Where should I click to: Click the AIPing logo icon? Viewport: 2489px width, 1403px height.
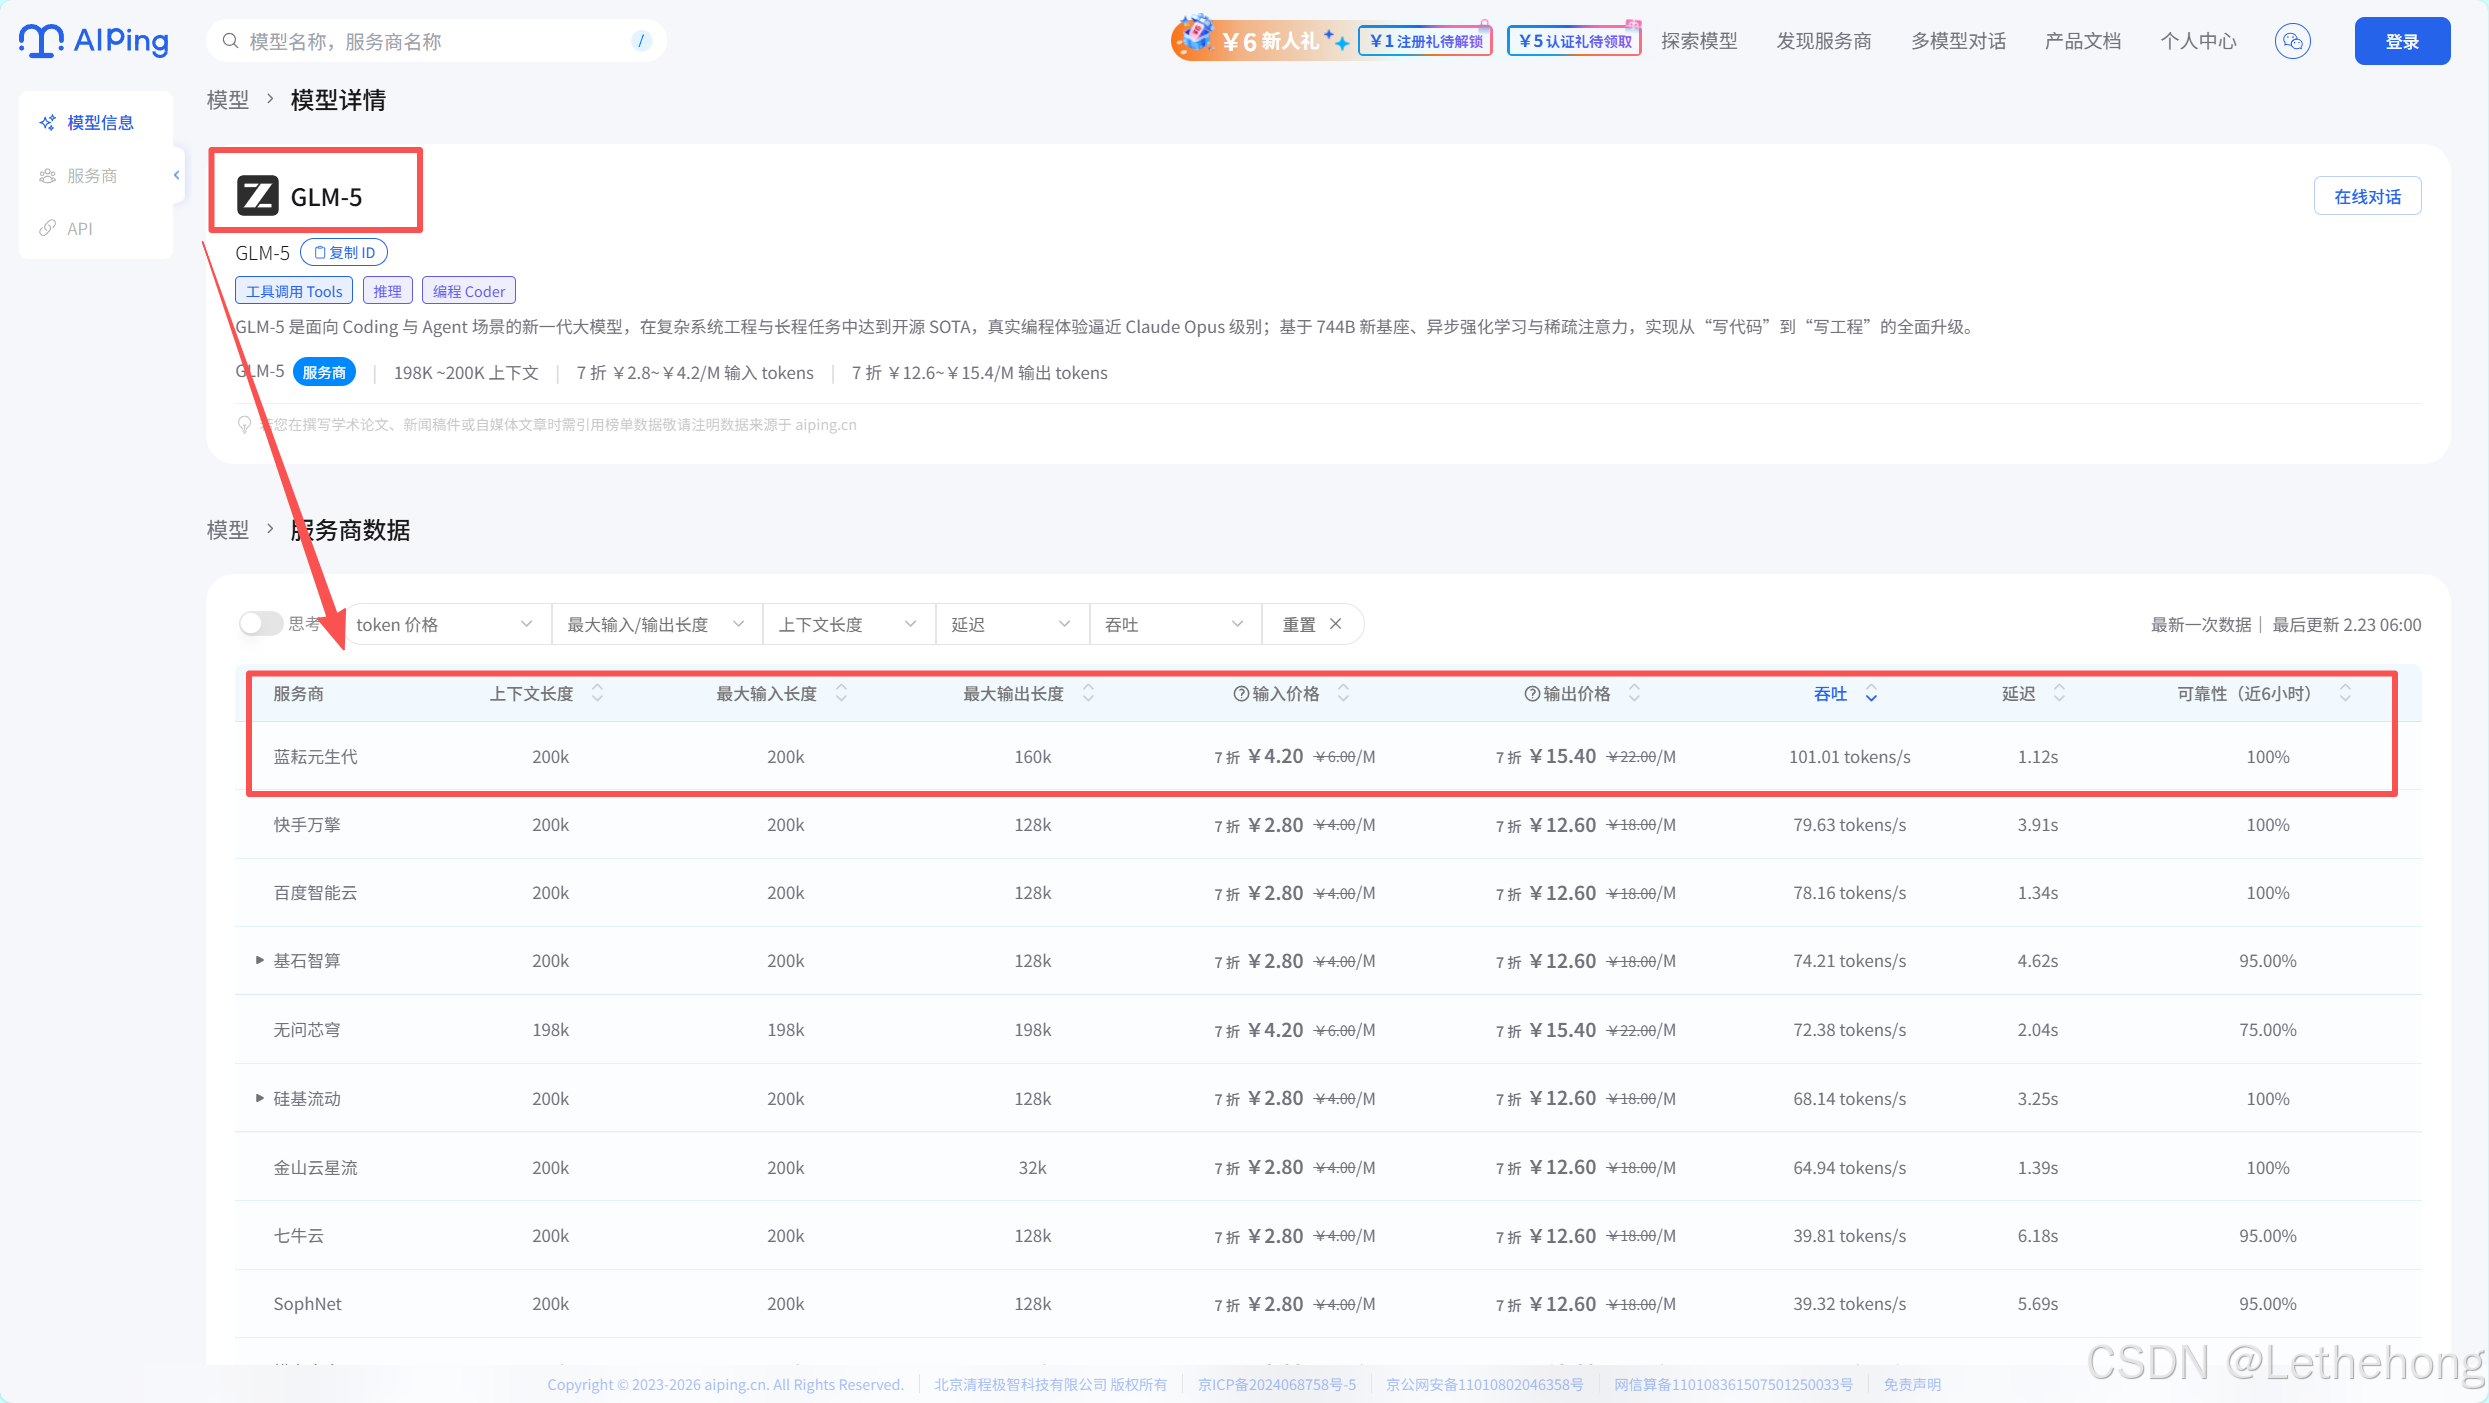click(41, 41)
